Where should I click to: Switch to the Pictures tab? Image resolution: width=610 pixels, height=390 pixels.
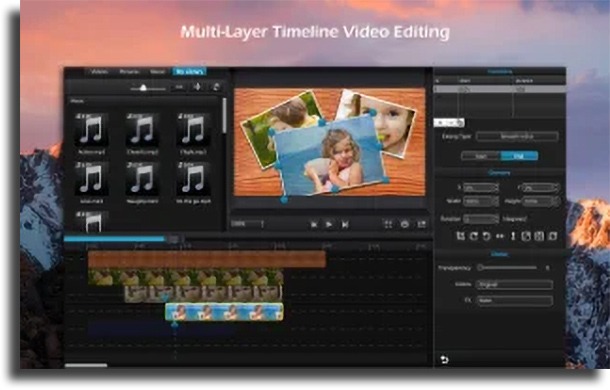[130, 72]
